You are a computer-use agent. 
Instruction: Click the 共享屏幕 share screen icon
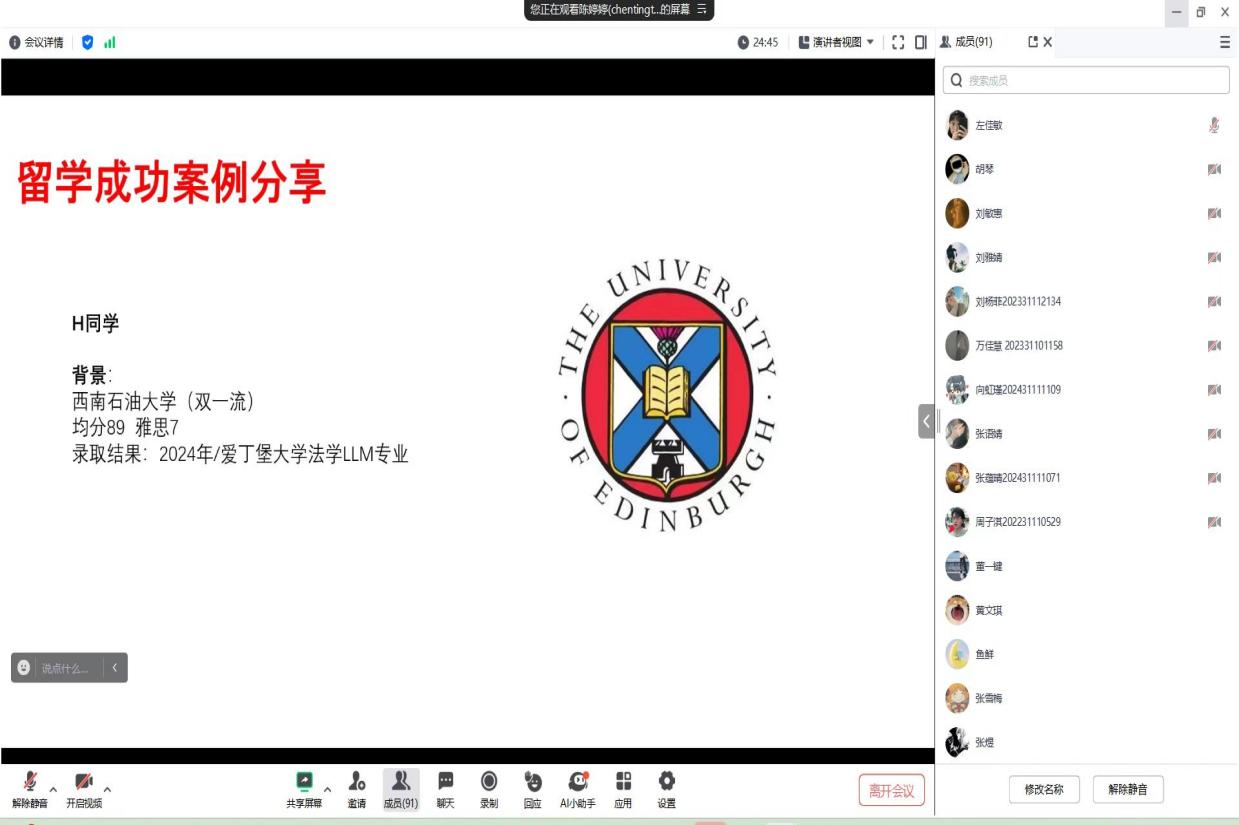pos(304,783)
